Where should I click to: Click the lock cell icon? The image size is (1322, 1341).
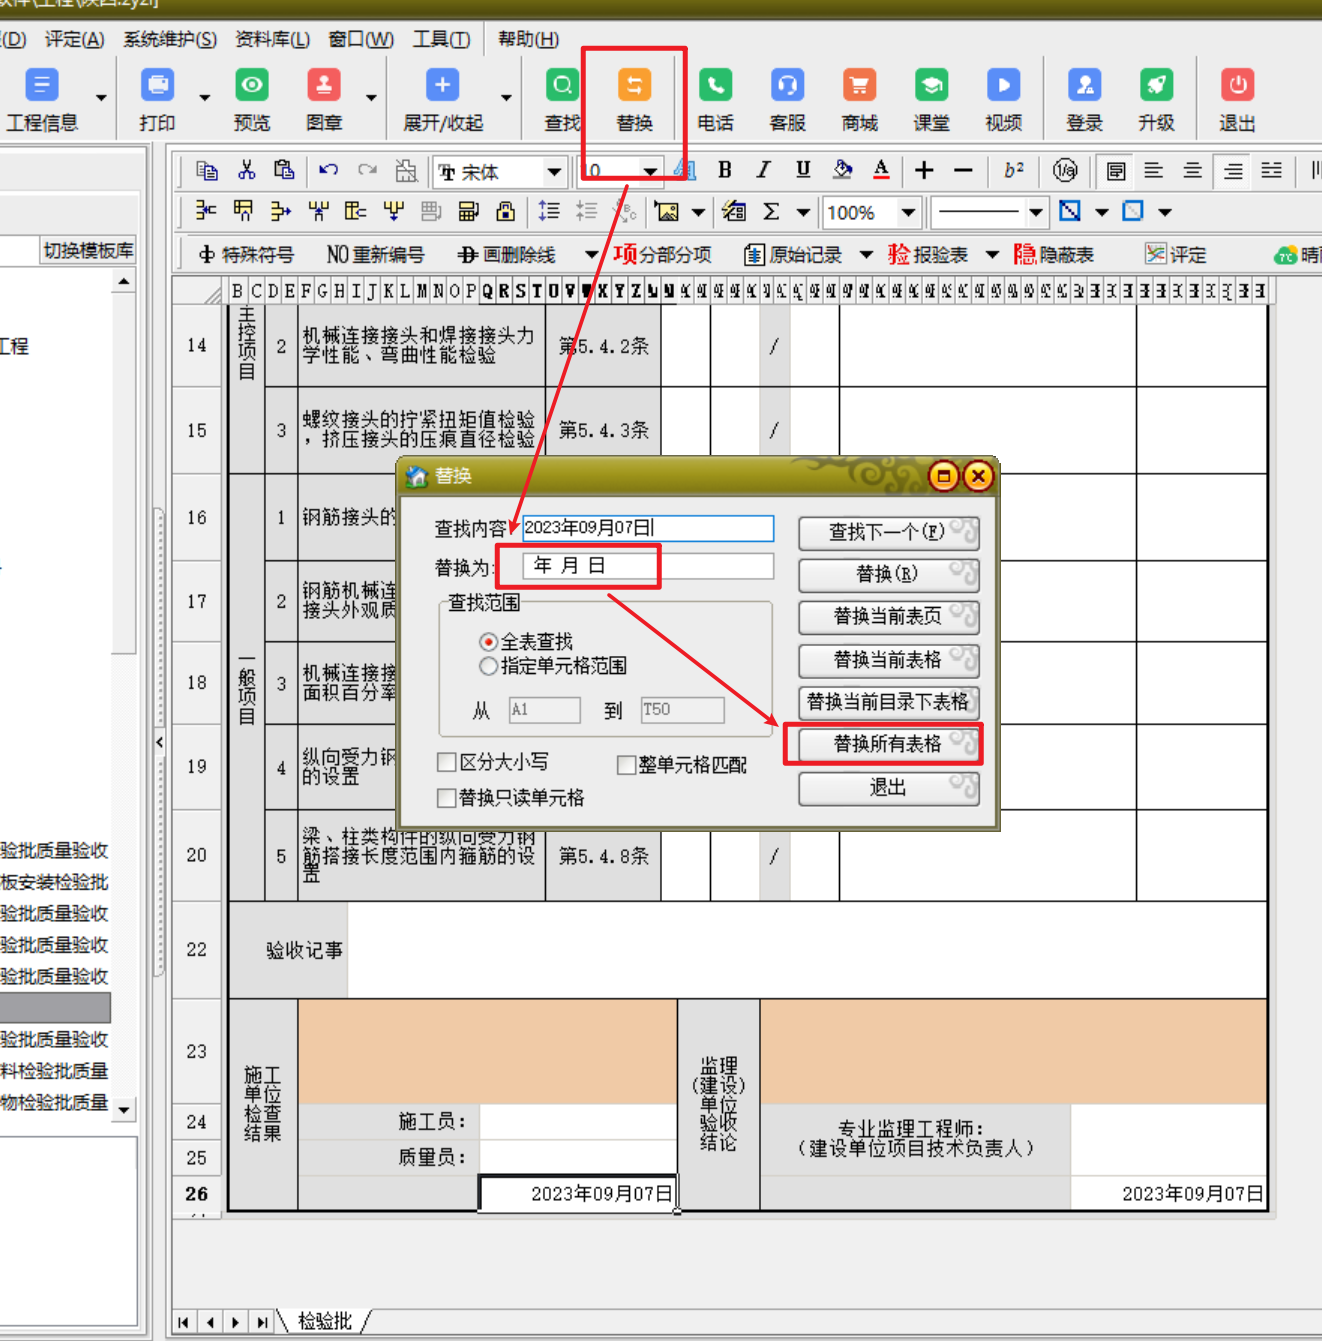(506, 211)
